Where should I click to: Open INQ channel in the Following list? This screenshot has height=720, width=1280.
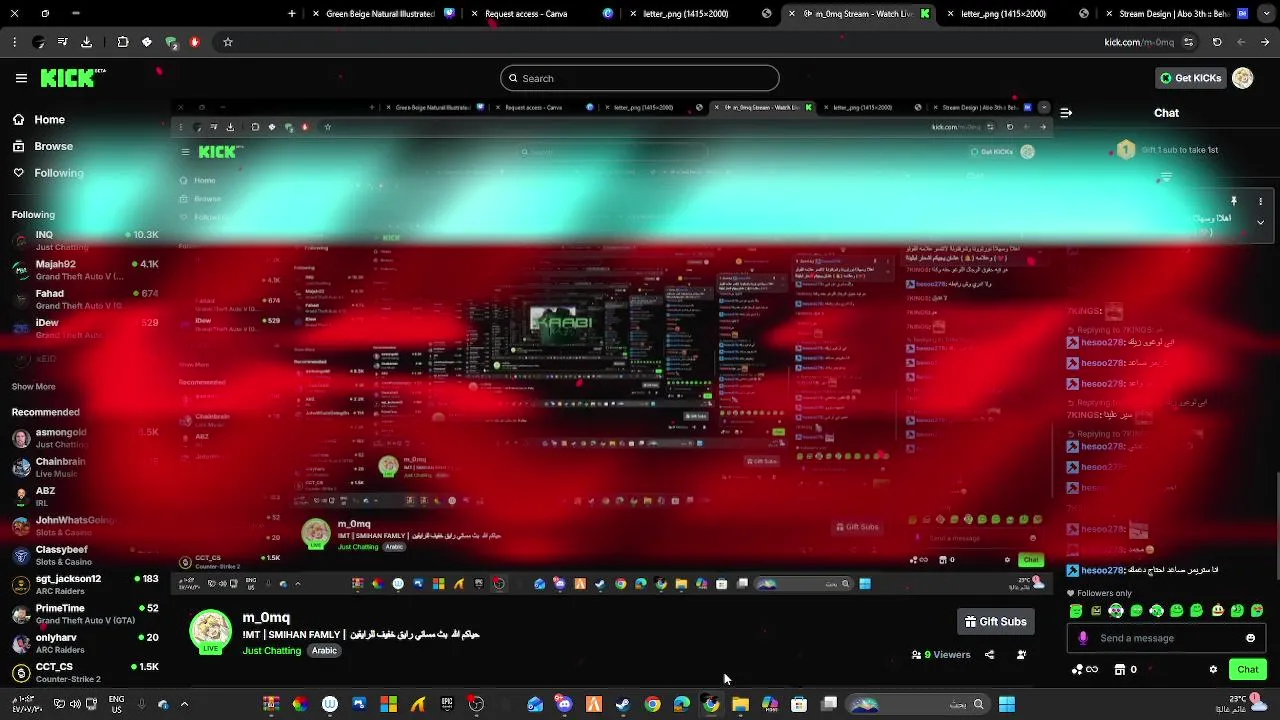pyautogui.click(x=85, y=240)
